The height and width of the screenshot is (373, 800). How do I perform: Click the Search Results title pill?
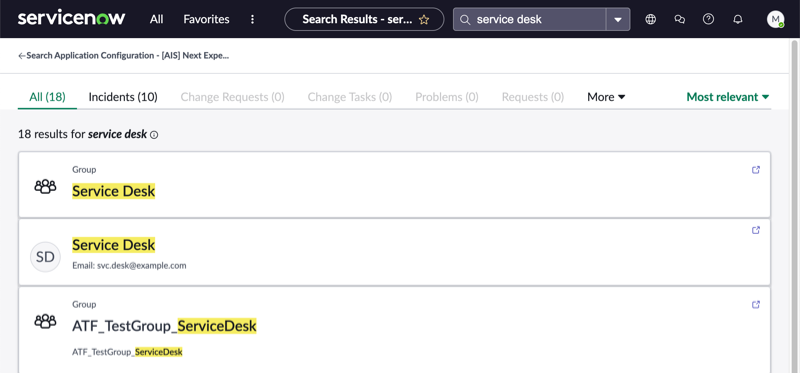click(x=364, y=19)
